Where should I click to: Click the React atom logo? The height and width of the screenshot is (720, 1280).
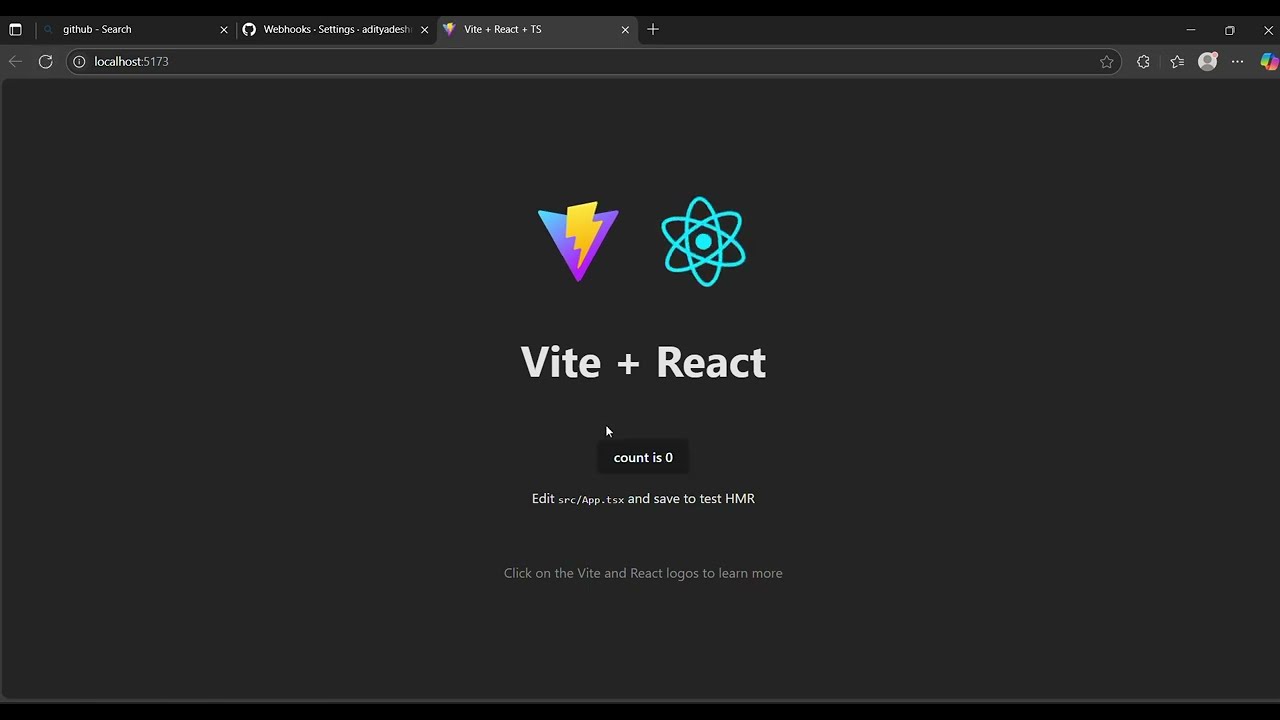click(703, 241)
